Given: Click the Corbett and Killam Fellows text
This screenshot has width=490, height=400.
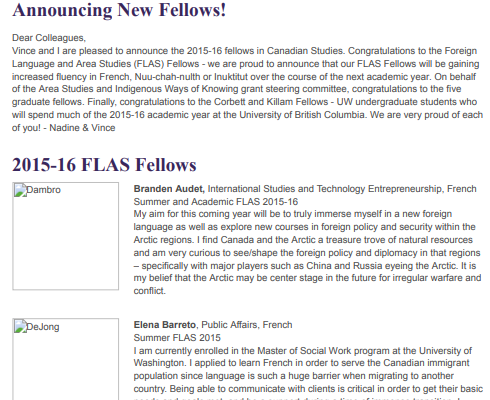Looking at the screenshot, I should point(271,102).
